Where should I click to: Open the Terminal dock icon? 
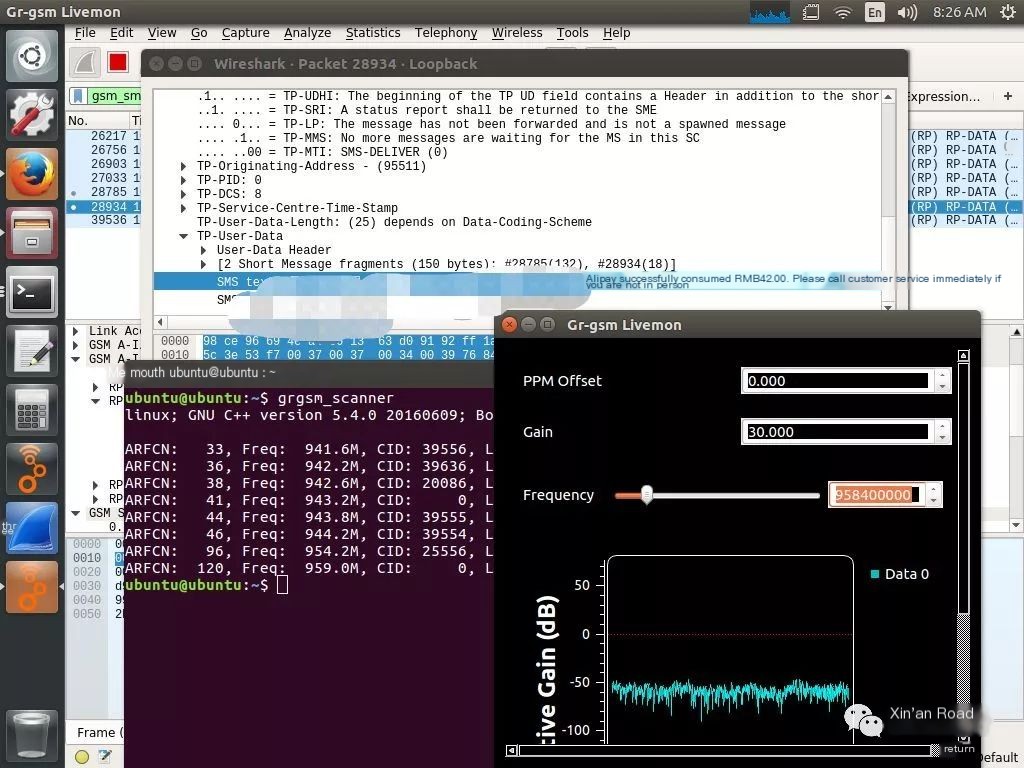[31, 292]
